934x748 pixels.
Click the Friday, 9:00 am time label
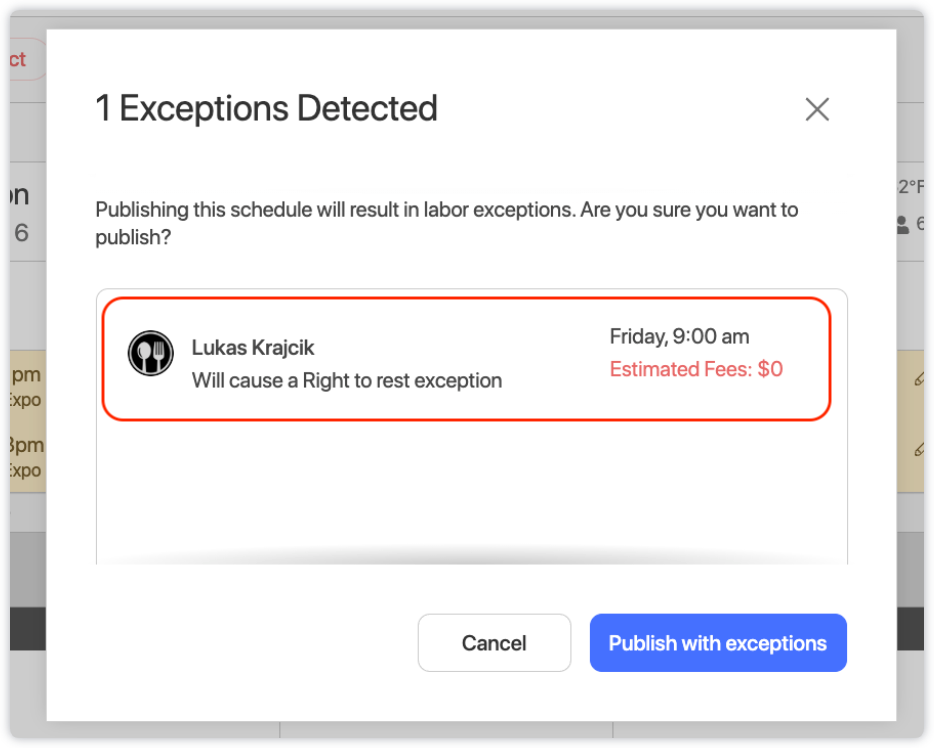coord(679,337)
